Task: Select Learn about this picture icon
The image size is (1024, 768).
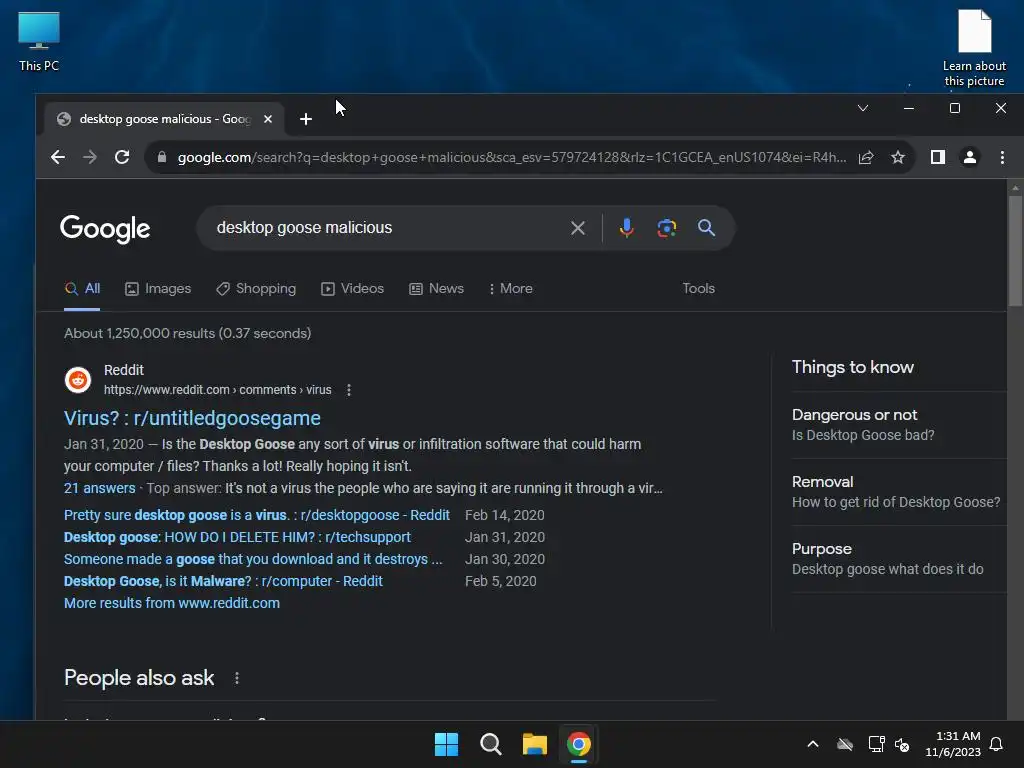Action: tap(974, 48)
